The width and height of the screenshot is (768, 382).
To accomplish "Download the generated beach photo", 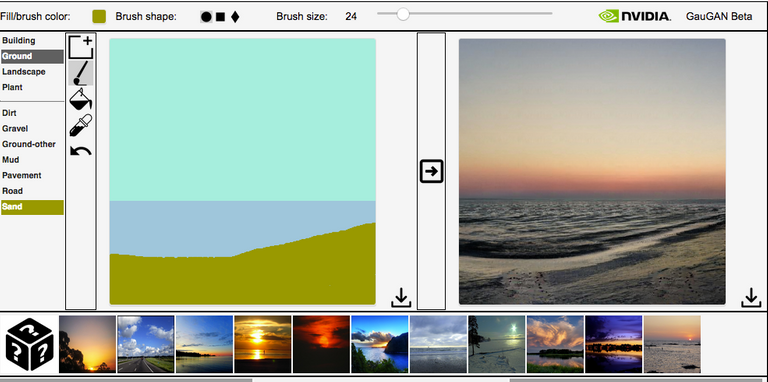I will (x=751, y=298).
